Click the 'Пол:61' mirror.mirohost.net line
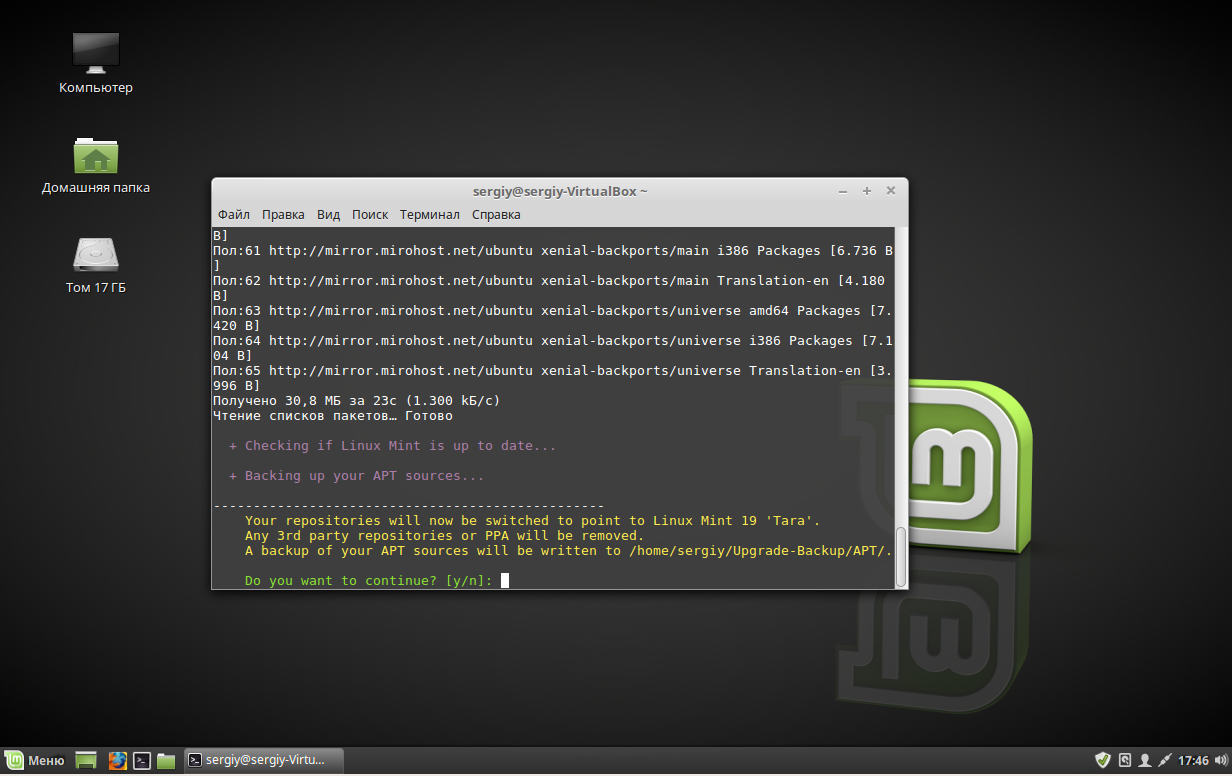Screen dimensions: 1232x776 click(553, 258)
